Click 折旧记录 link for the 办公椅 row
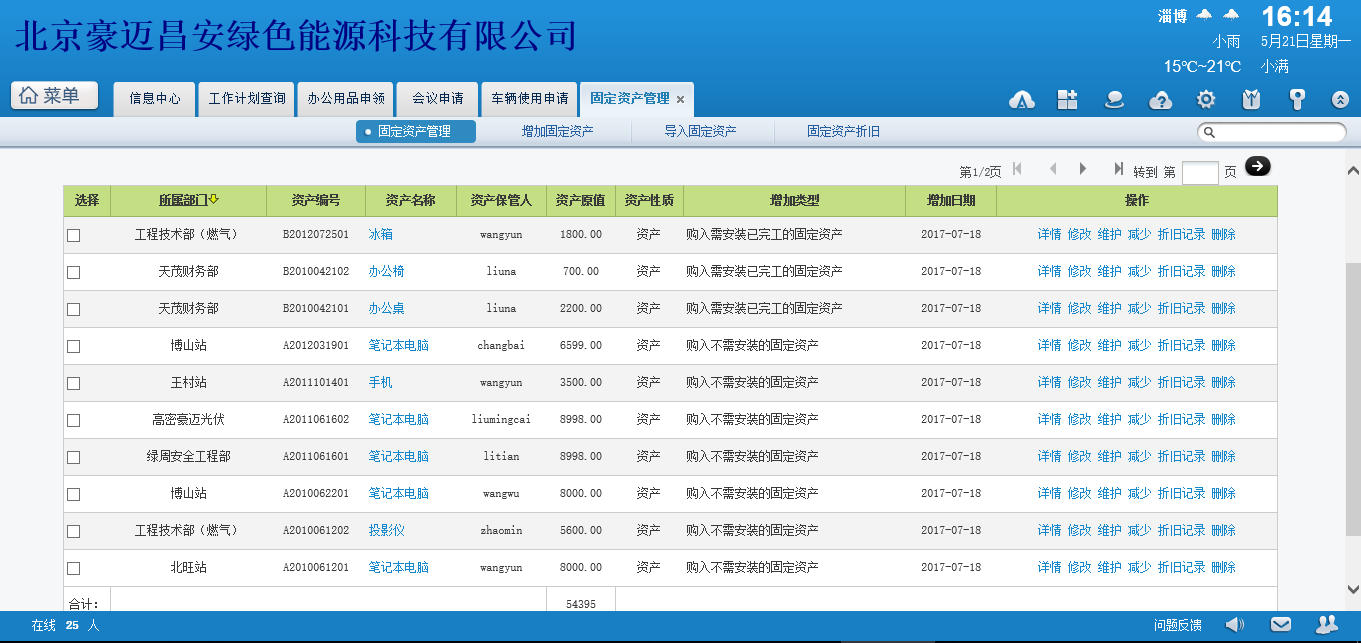This screenshot has width=1361, height=643. (x=1181, y=271)
